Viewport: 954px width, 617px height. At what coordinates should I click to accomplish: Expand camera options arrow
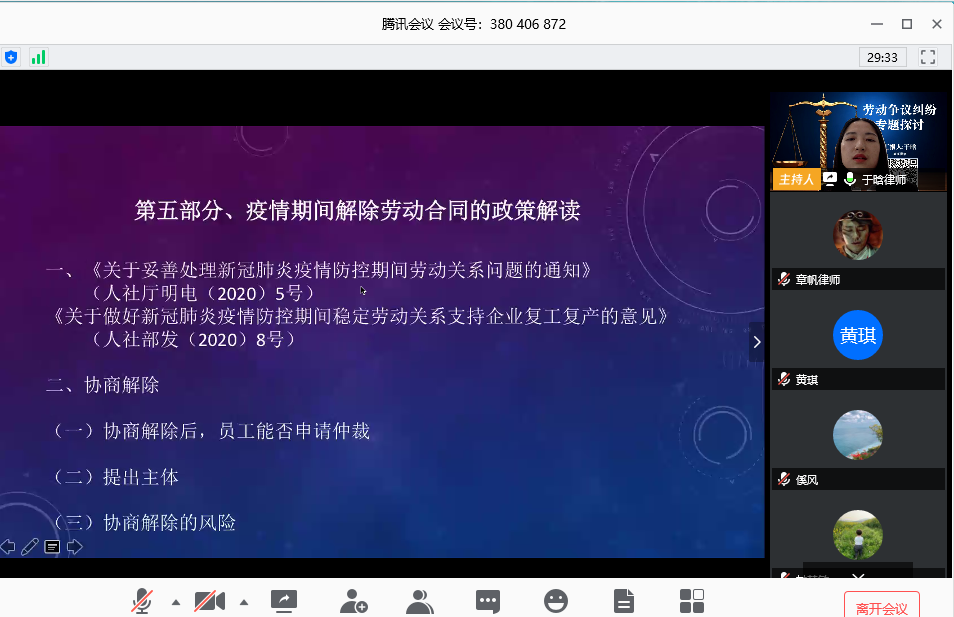[244, 602]
